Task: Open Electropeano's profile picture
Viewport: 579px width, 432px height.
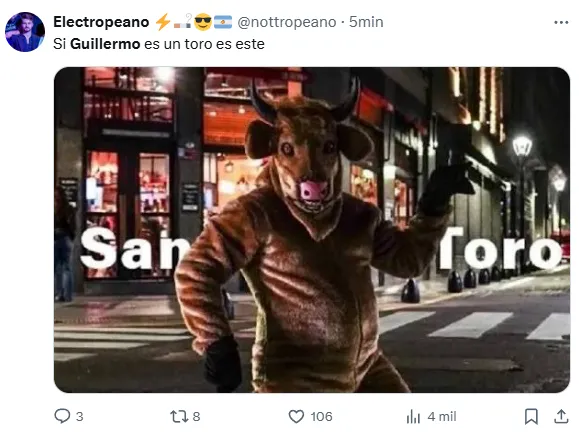Action: point(25,32)
